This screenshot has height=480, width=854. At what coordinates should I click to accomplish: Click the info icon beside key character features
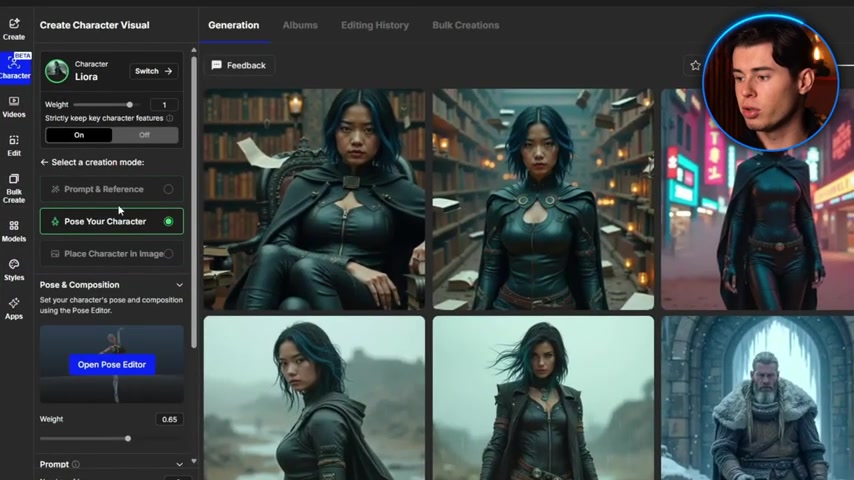pyautogui.click(x=170, y=118)
